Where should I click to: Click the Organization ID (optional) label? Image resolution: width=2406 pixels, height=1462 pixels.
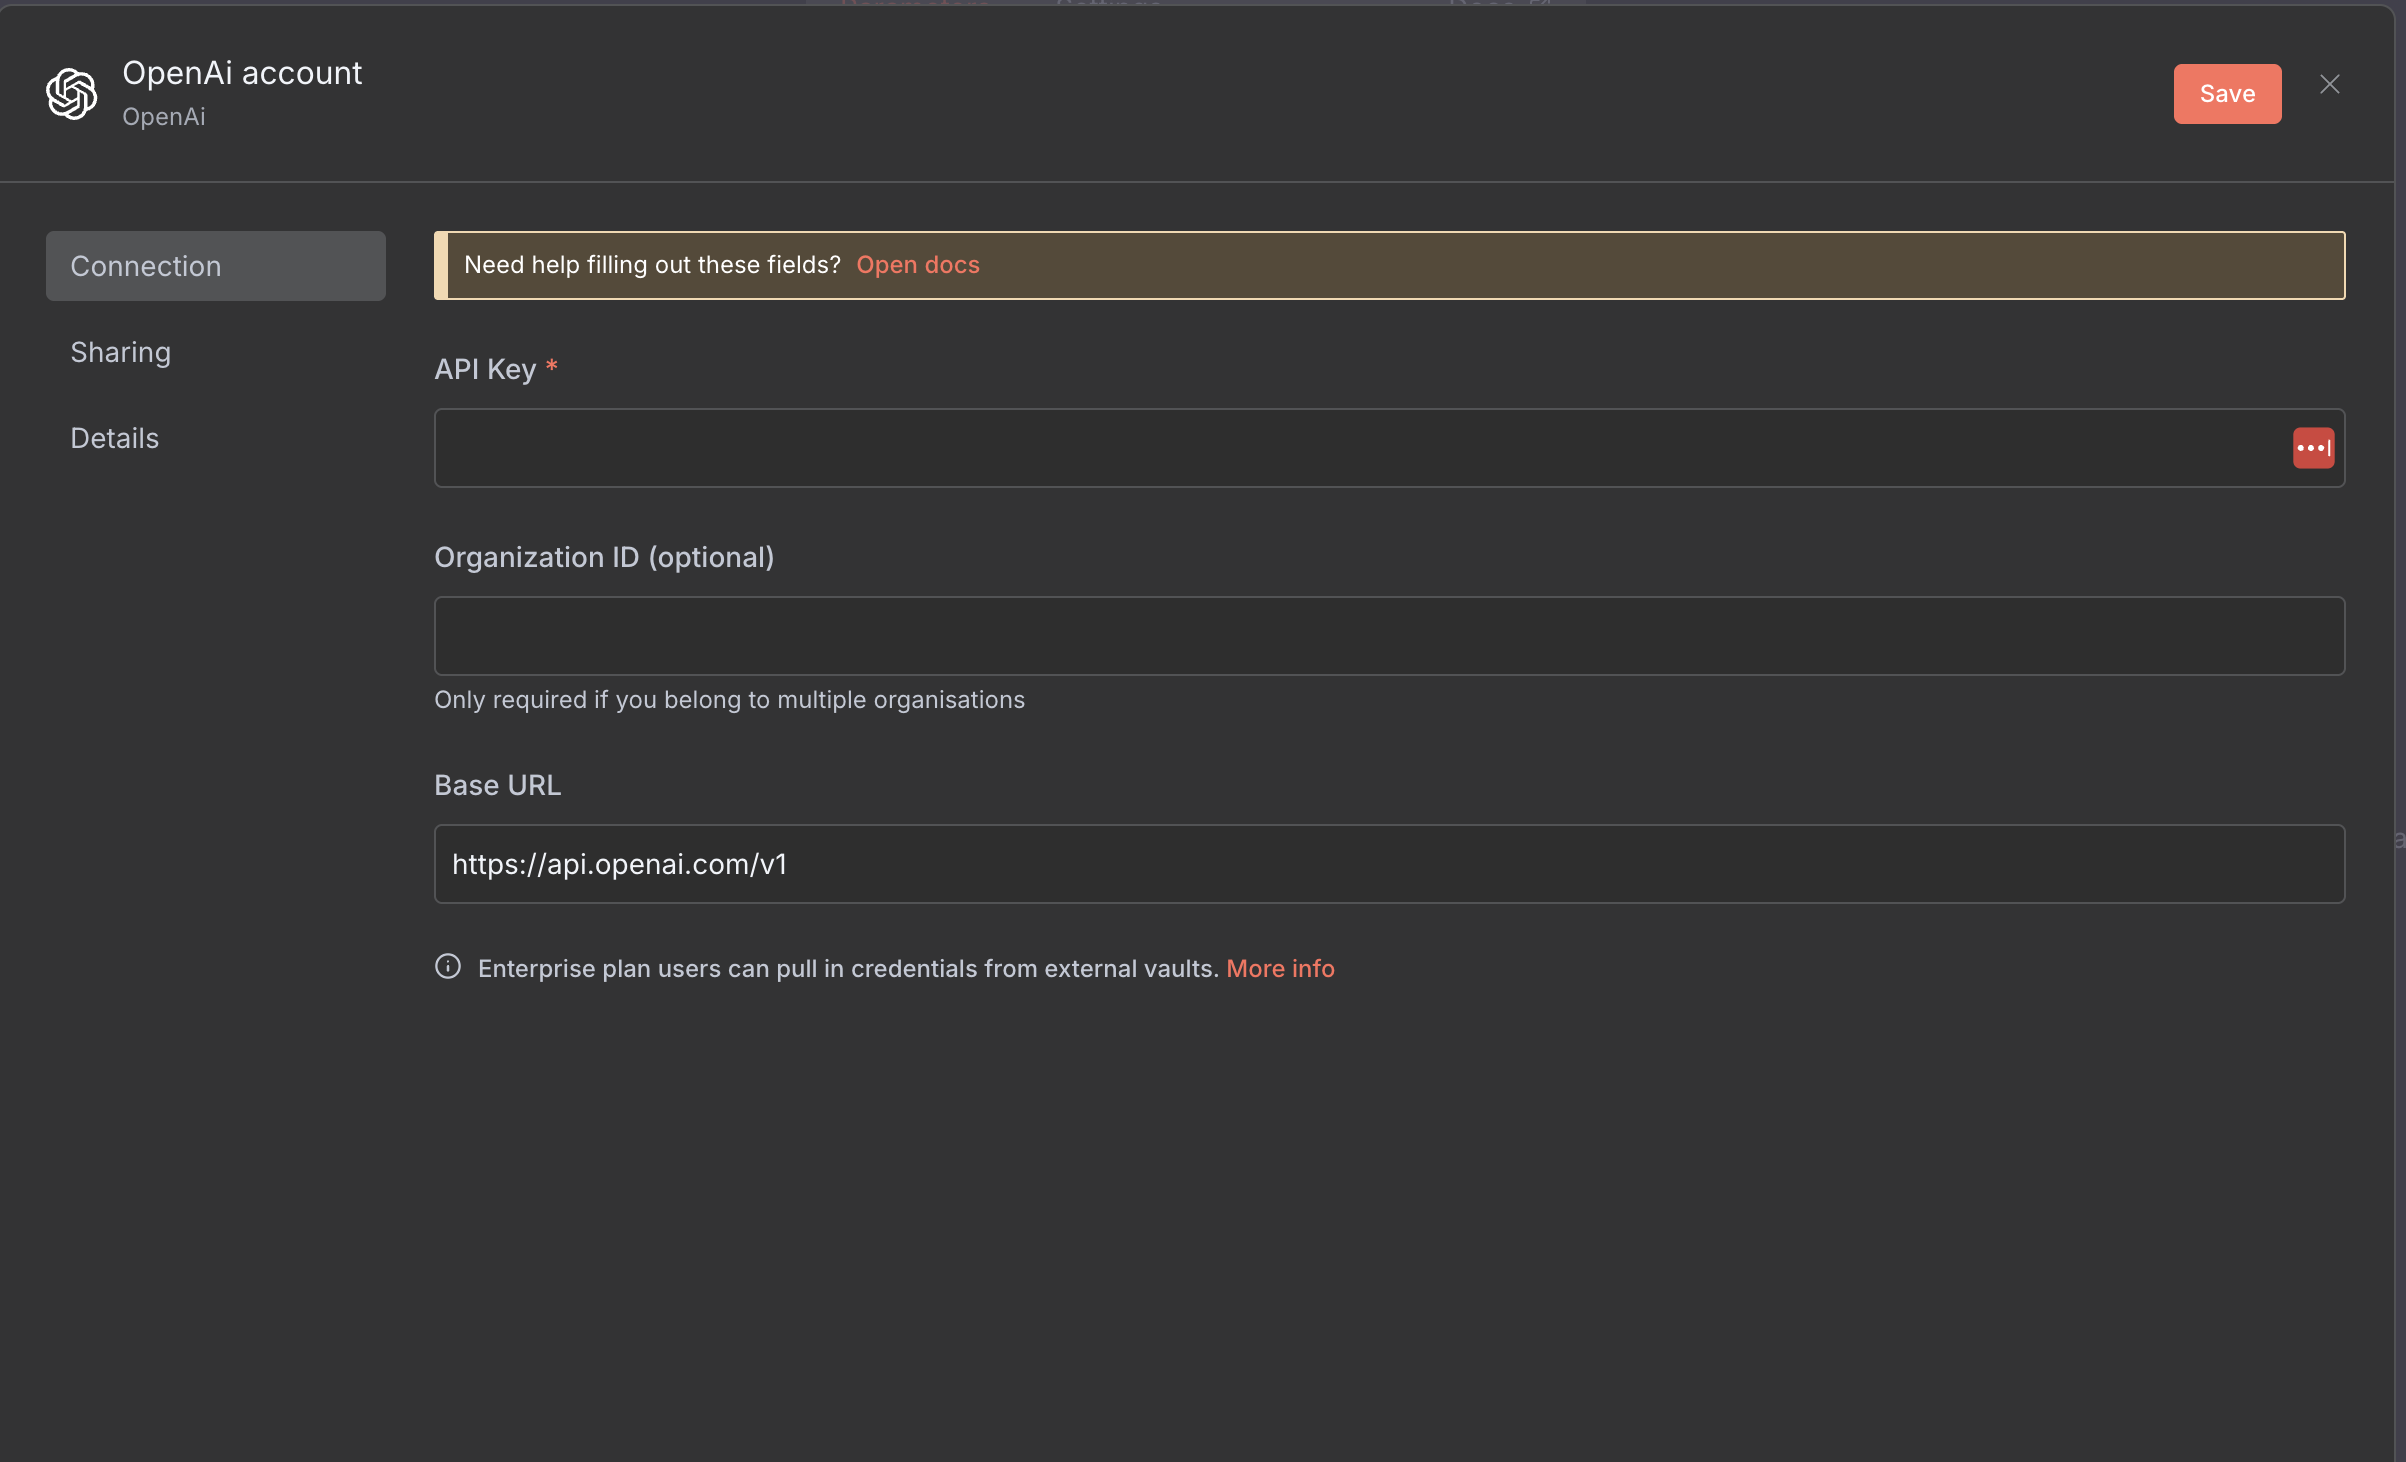click(x=604, y=557)
